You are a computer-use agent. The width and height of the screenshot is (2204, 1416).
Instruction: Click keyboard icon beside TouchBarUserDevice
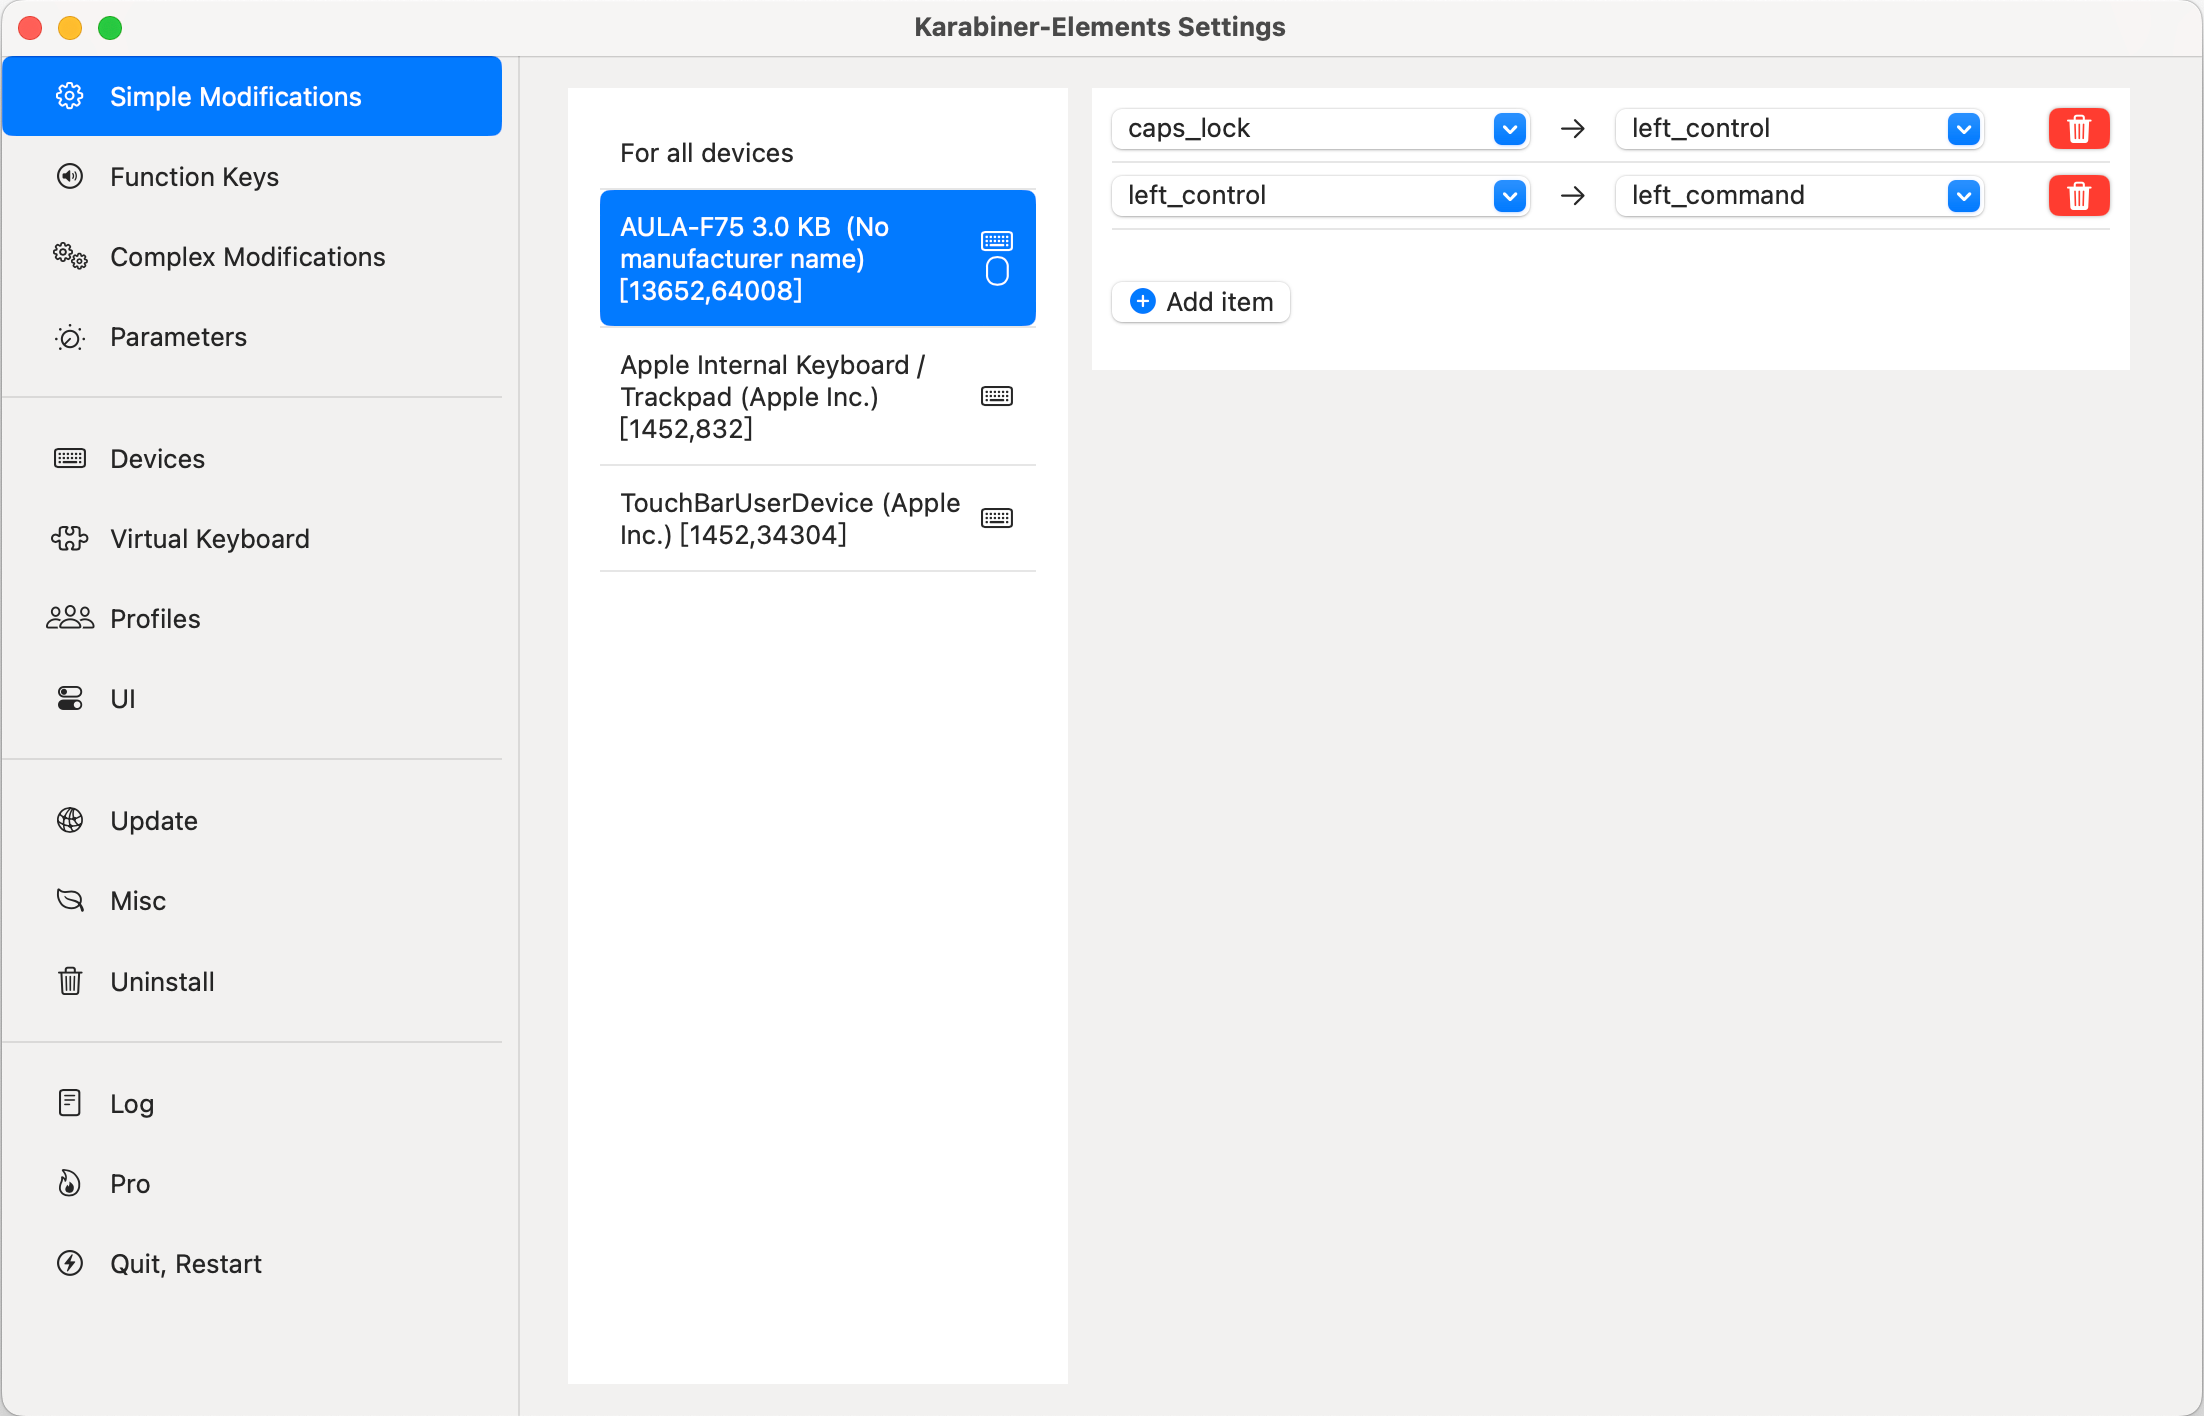tap(997, 518)
